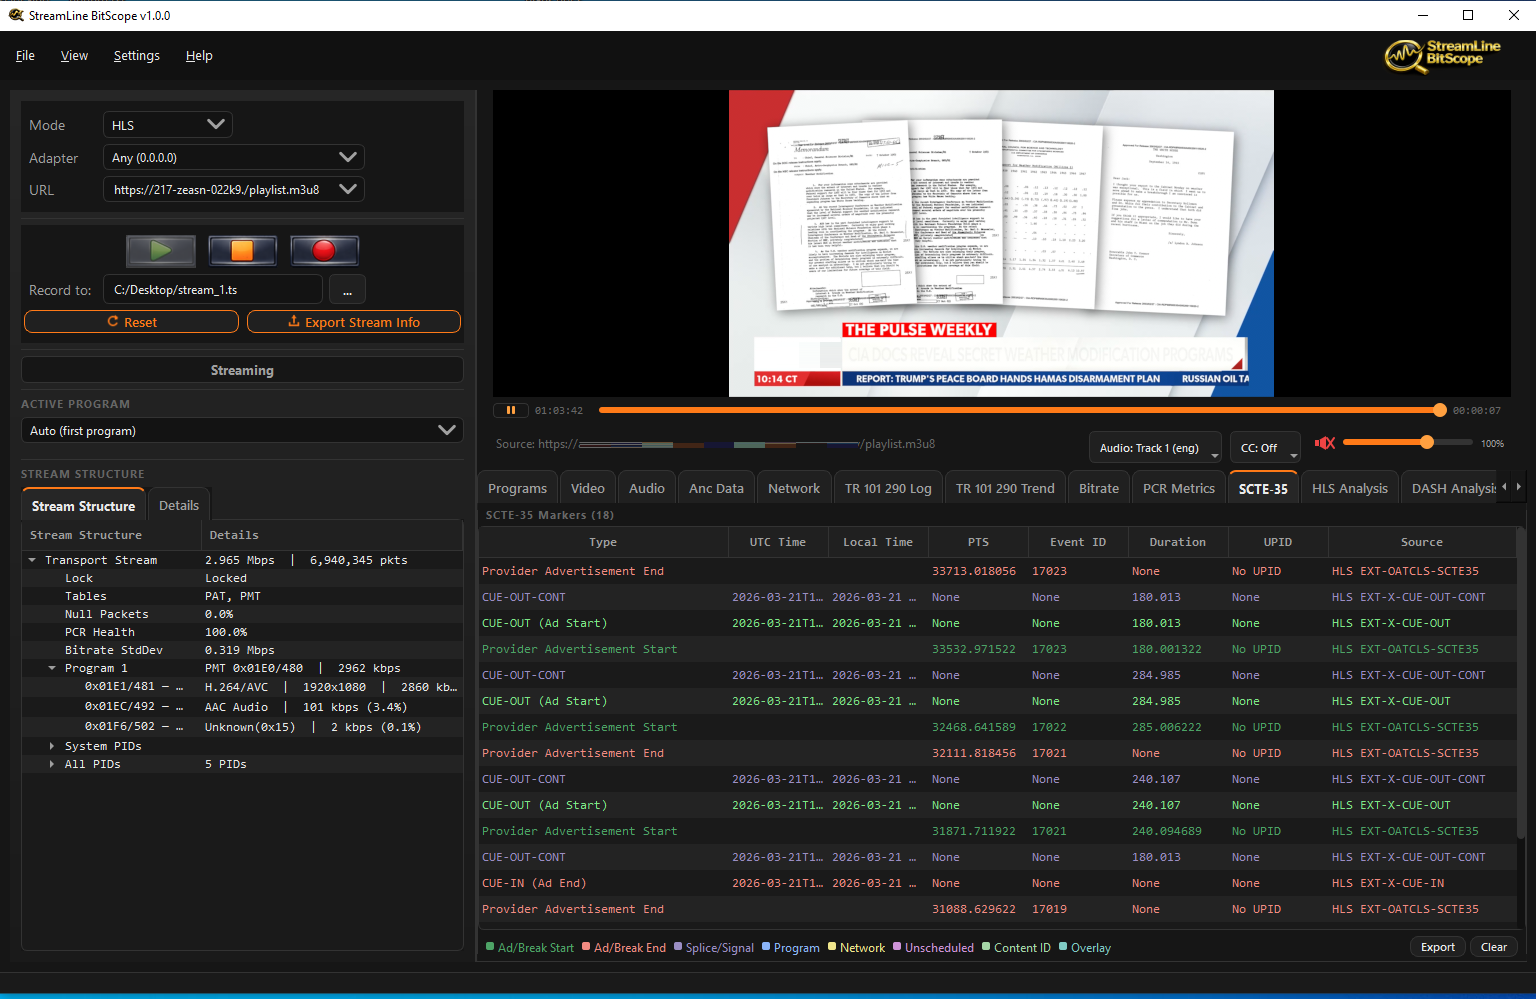Collapse the Transport Stream tree node
This screenshot has height=999, width=1536.
point(32,560)
